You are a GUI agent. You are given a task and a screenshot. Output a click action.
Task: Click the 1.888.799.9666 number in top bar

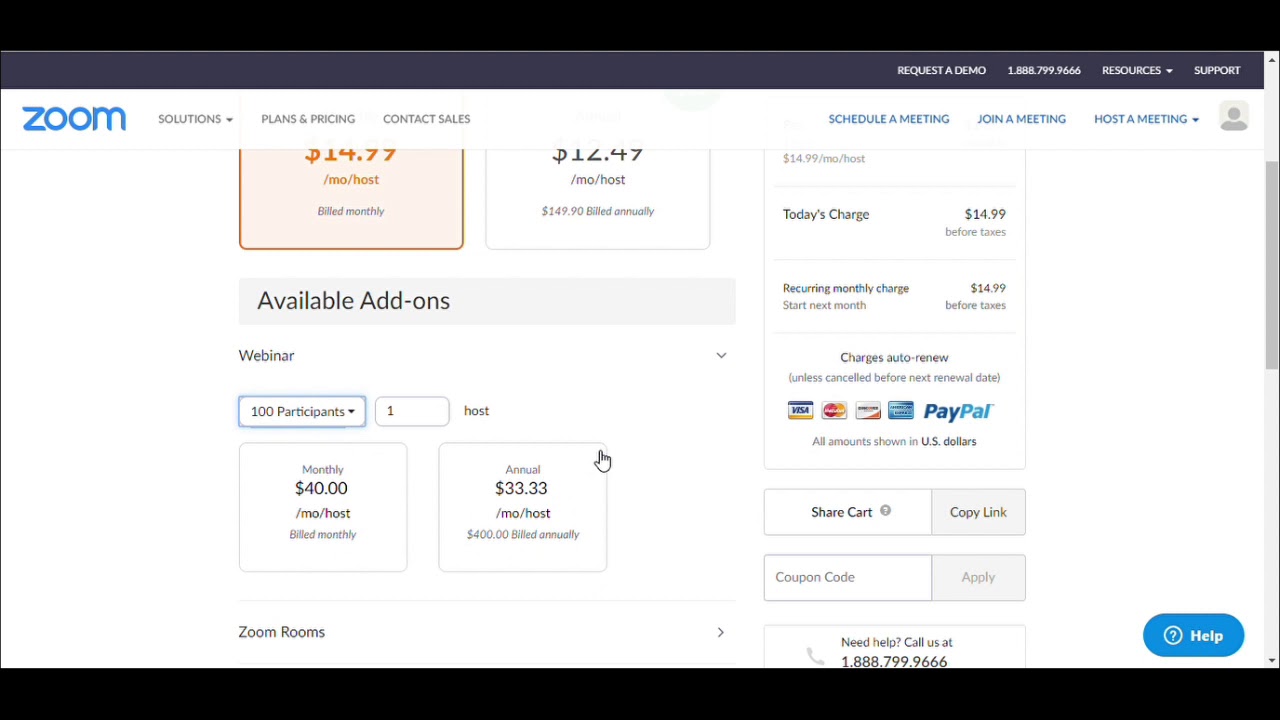coord(1044,70)
